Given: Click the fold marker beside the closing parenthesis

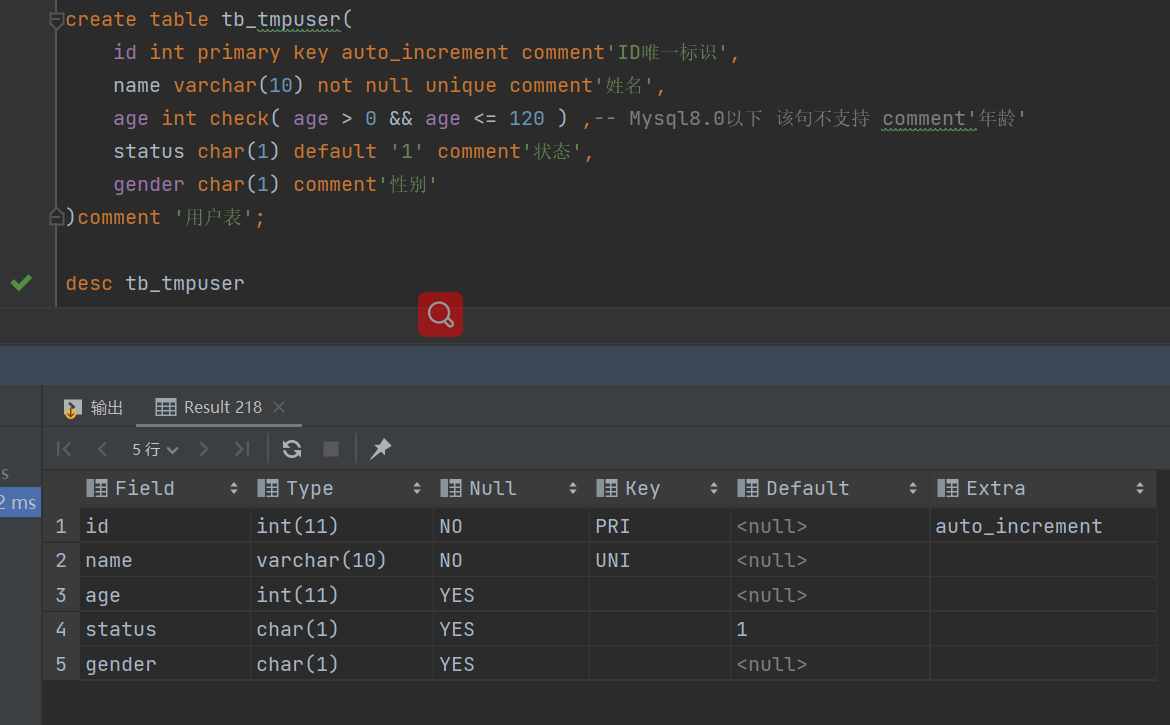Looking at the screenshot, I should coord(57,217).
